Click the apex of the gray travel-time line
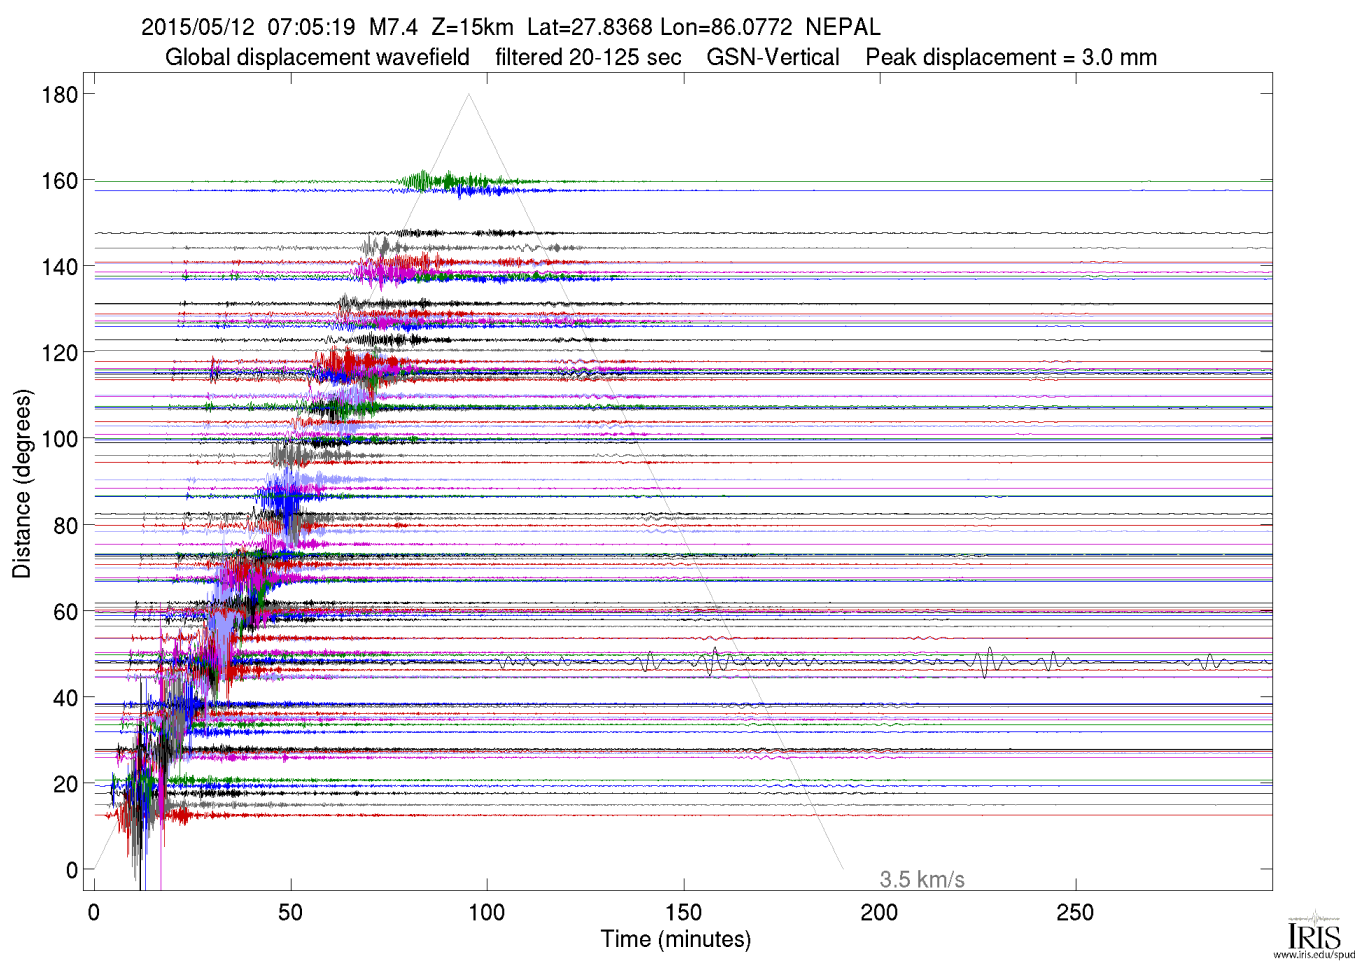This screenshot has height=961, width=1362. (468, 95)
